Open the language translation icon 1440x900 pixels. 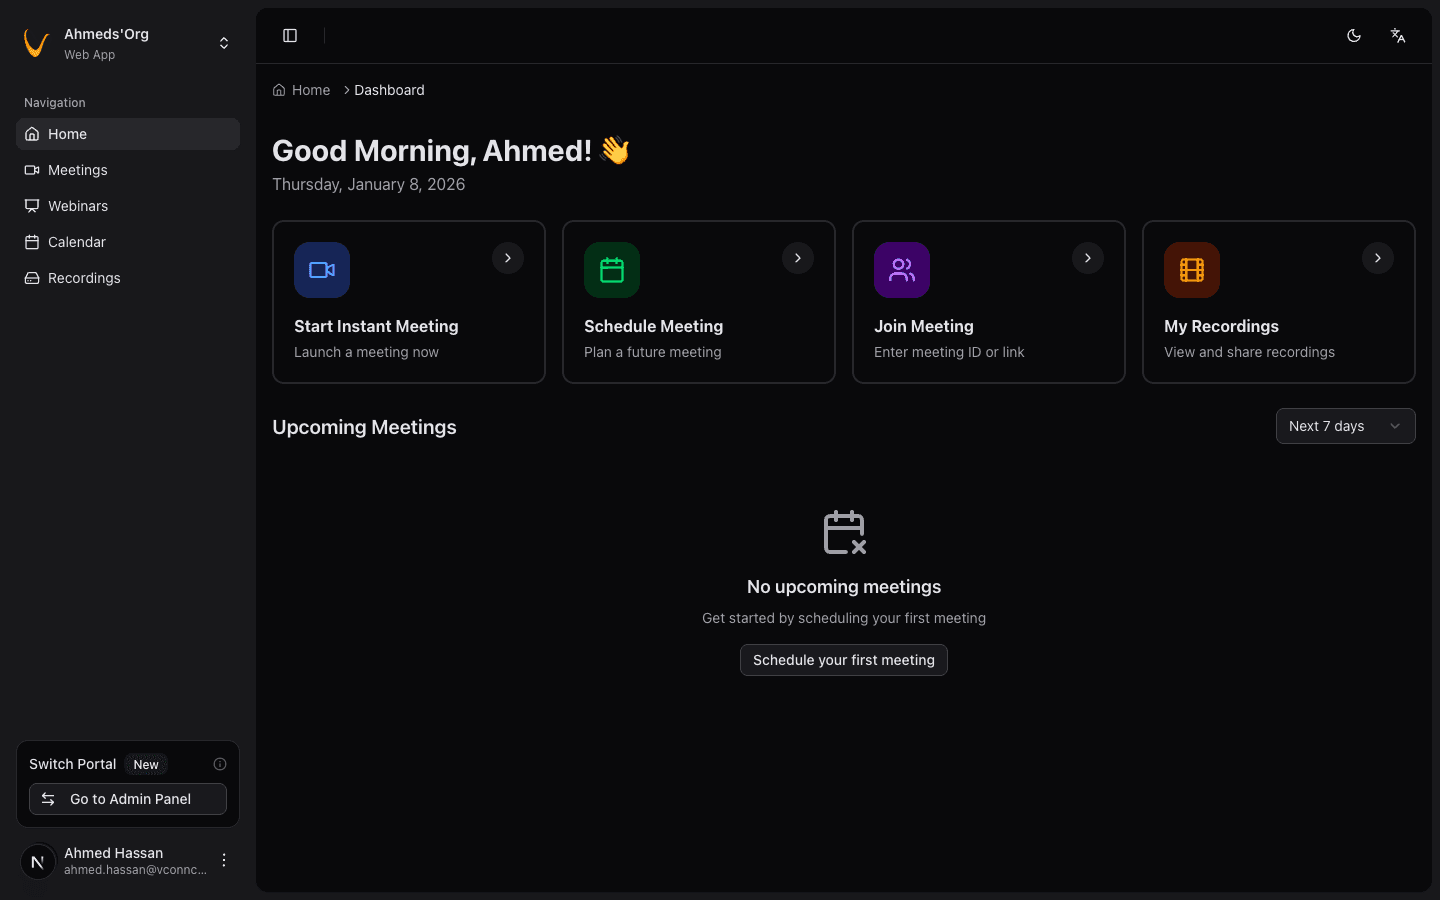click(x=1398, y=36)
